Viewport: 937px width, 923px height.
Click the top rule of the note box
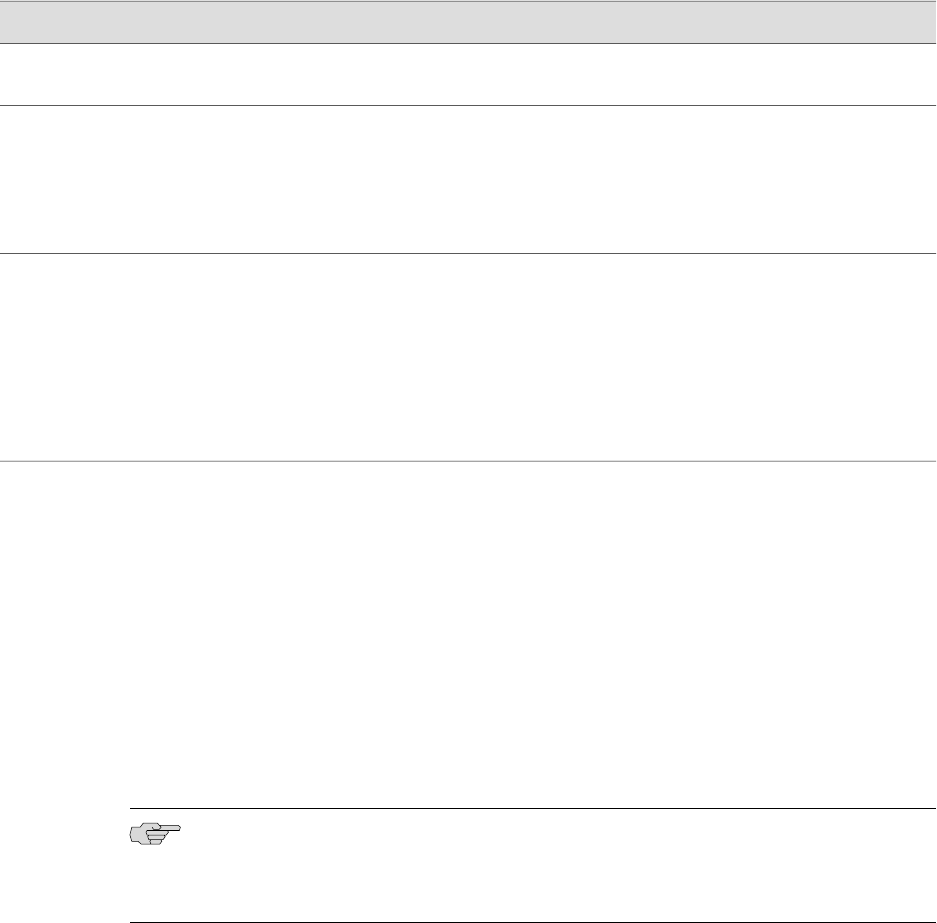click(530, 809)
